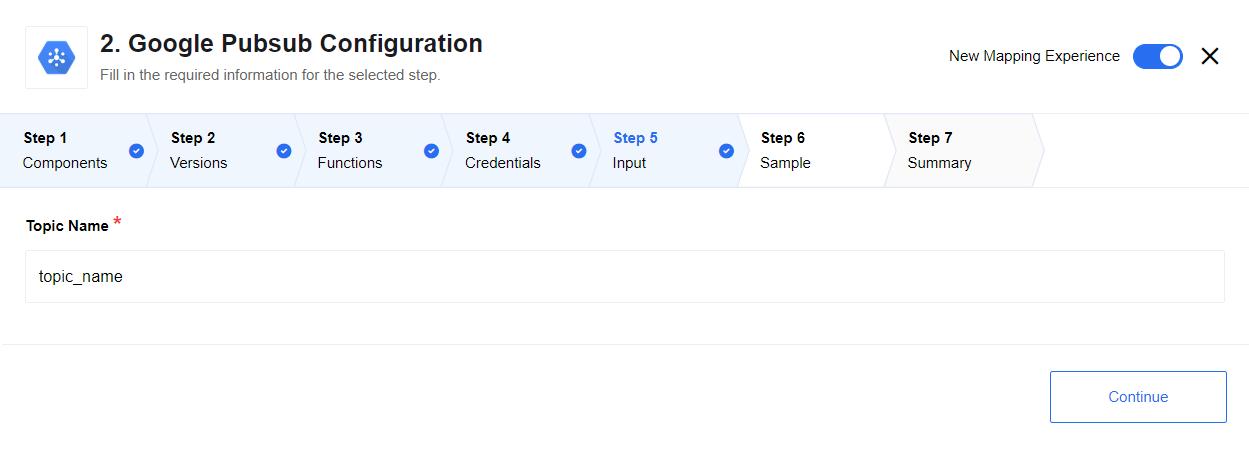
Task: Click the checkmark icon on Step 5 Input
Action: point(726,151)
